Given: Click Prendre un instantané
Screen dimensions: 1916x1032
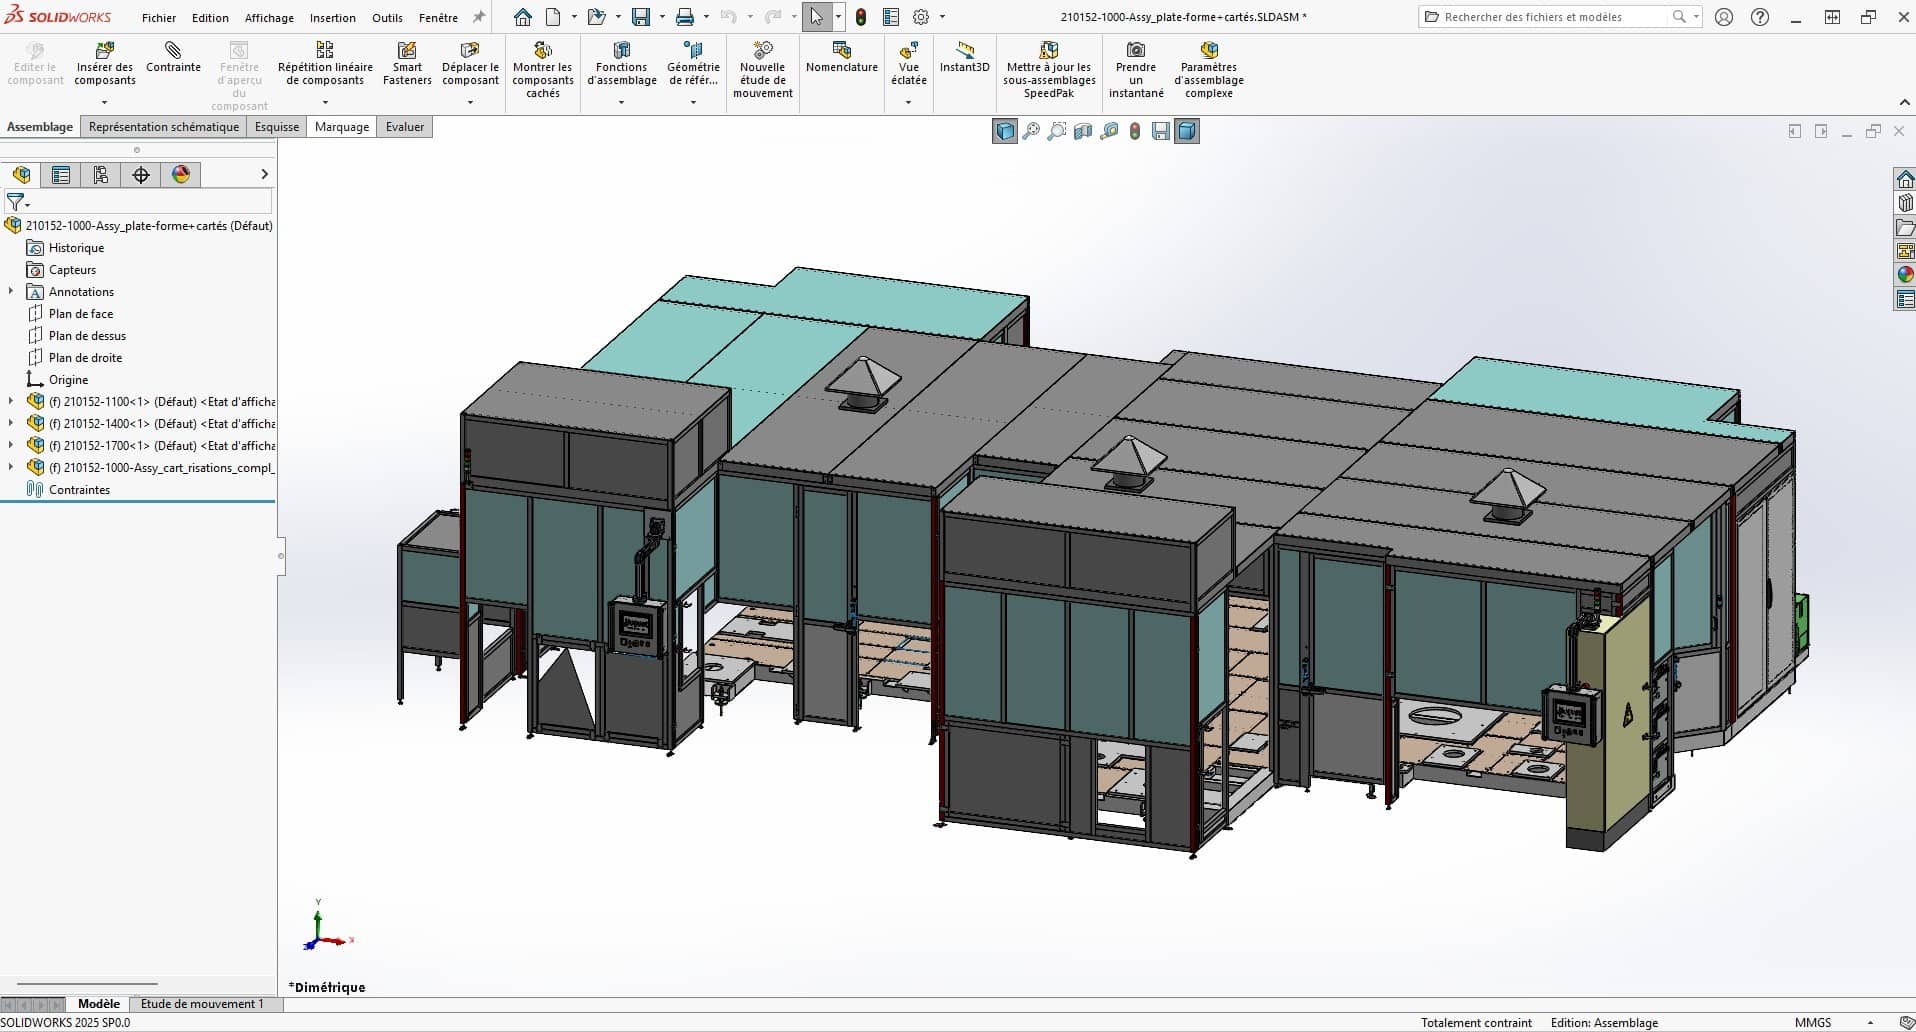Looking at the screenshot, I should point(1136,70).
